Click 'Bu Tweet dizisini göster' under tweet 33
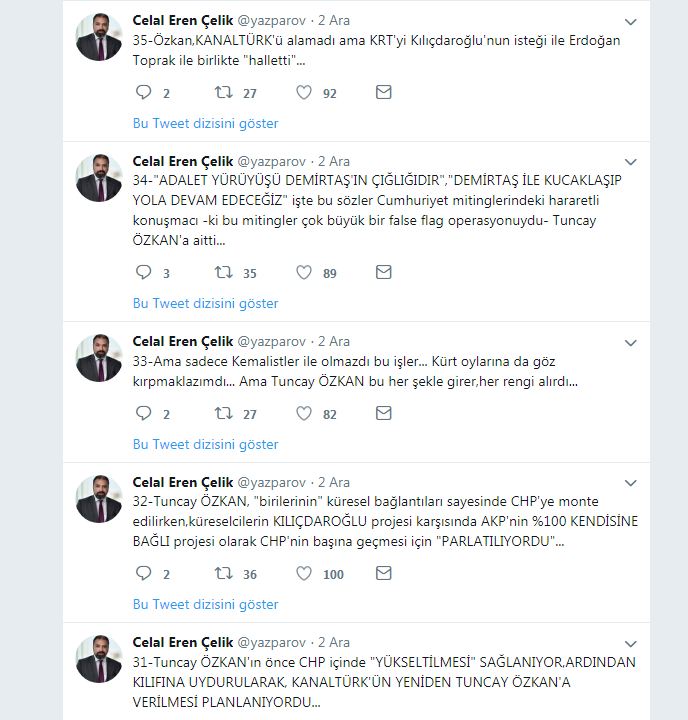688x720 pixels. pos(206,444)
